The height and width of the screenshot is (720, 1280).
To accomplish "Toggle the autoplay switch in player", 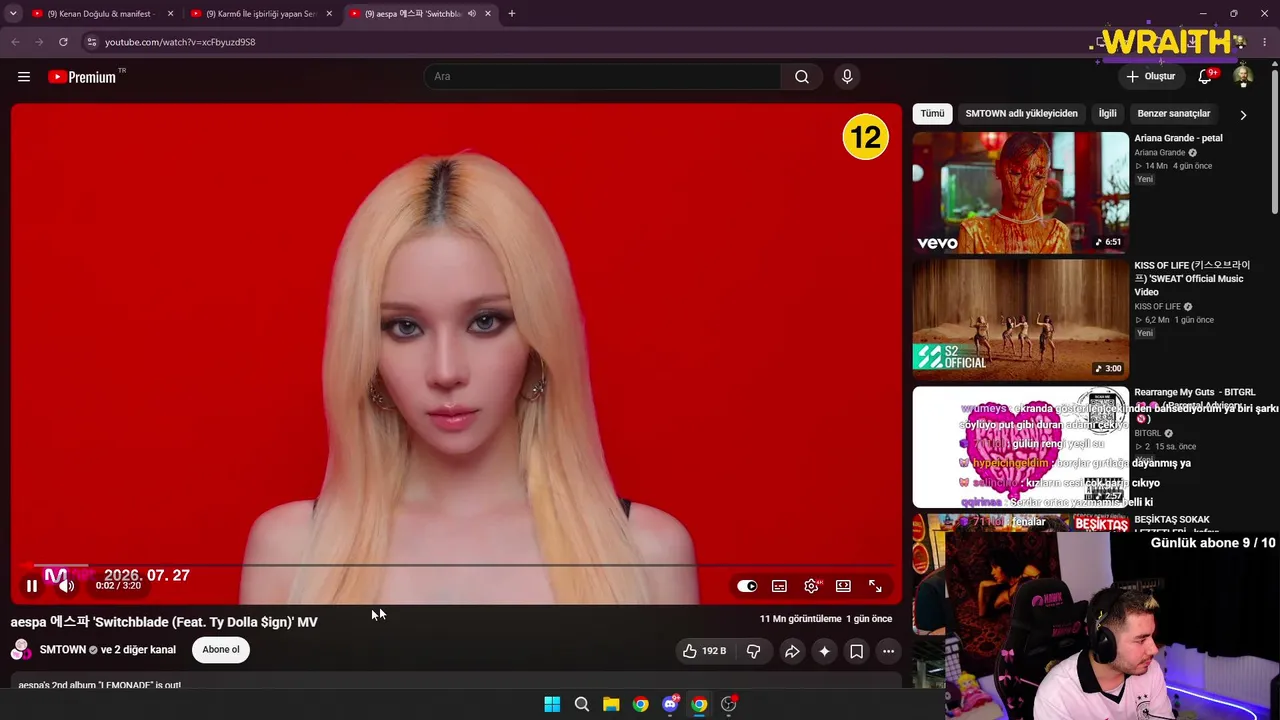I will tap(747, 586).
